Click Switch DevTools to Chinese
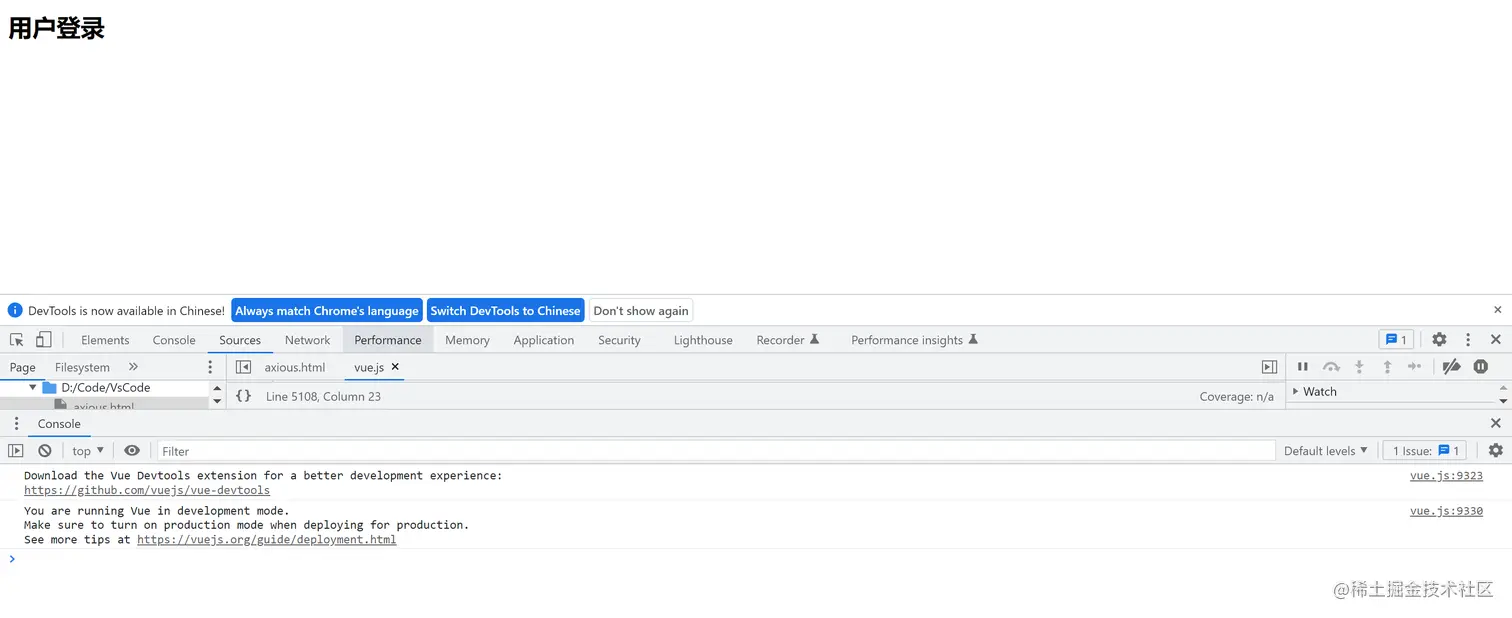This screenshot has width=1512, height=618. (505, 310)
